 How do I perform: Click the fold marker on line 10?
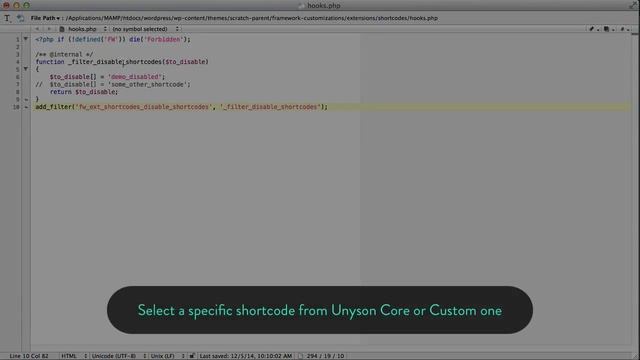[26, 107]
